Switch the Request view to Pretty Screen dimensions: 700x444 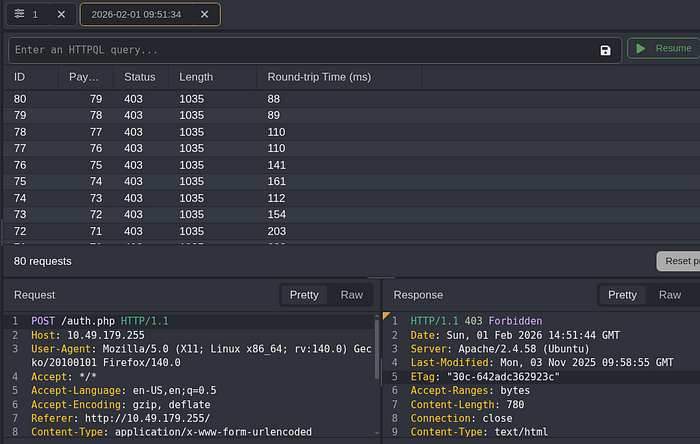click(x=304, y=295)
